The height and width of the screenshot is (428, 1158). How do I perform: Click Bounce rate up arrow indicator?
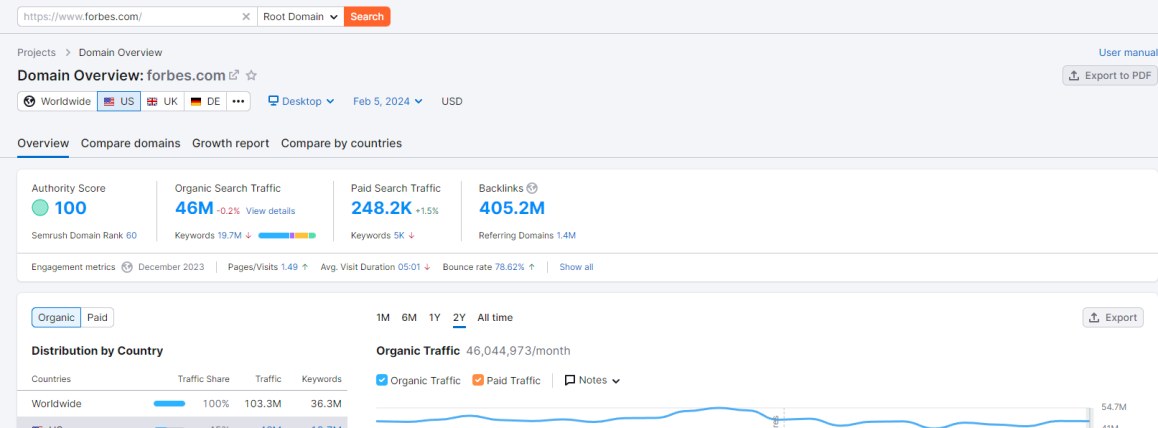(531, 267)
